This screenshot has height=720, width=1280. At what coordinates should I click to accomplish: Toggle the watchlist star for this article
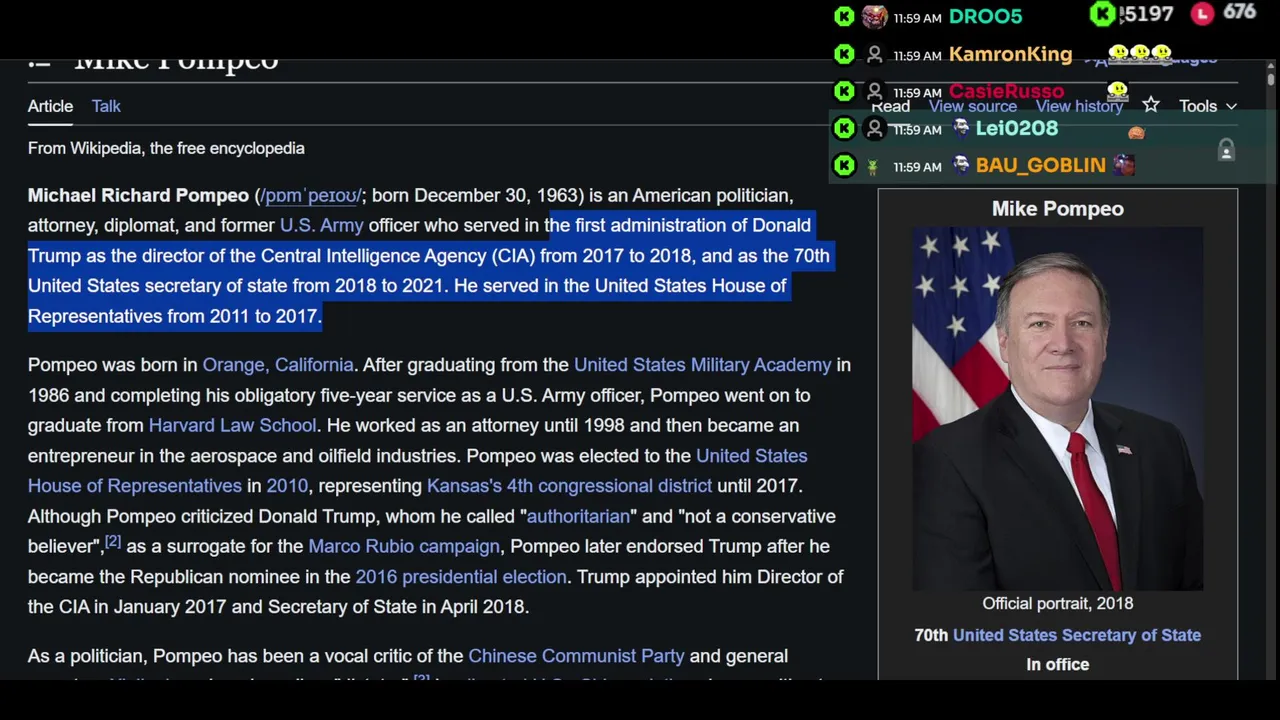(1151, 105)
